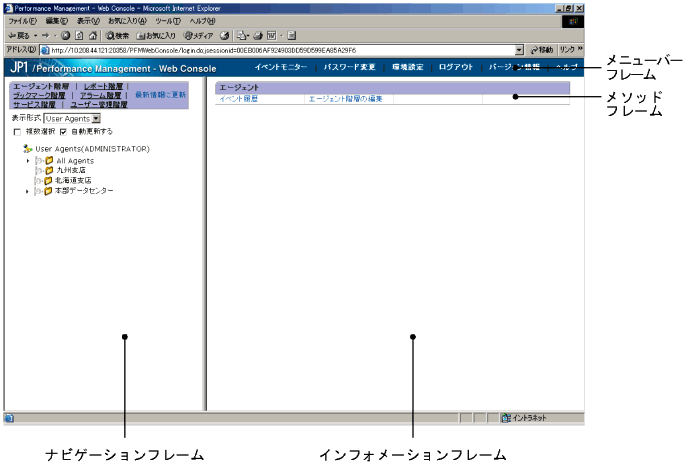
Task: Open the address bar URL history dropdown
Action: [519, 50]
